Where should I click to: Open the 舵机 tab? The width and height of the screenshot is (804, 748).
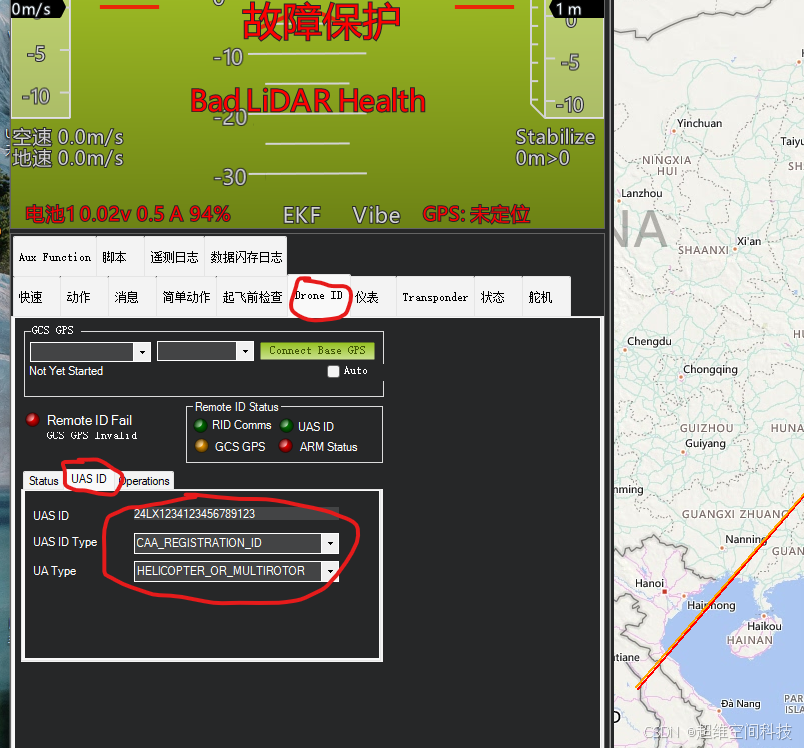tap(546, 297)
